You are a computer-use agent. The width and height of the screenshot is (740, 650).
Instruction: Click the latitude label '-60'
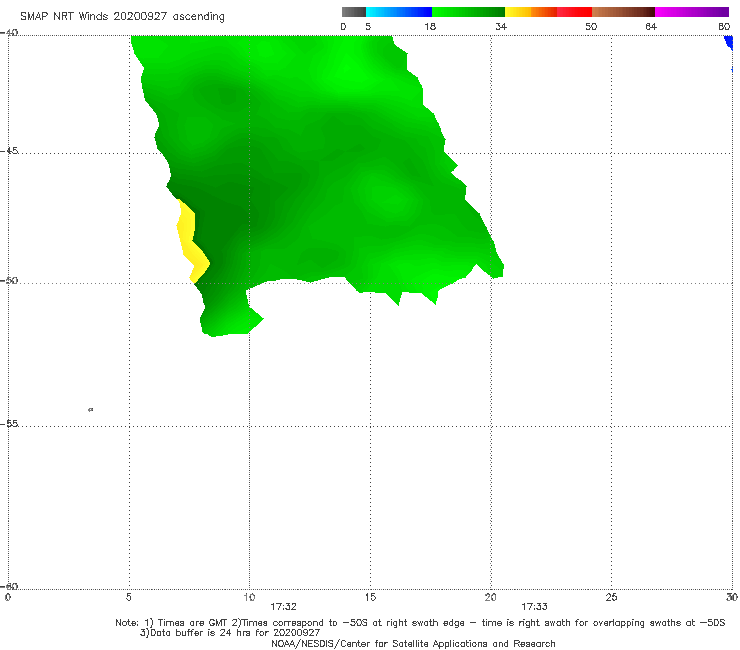coord(9,586)
